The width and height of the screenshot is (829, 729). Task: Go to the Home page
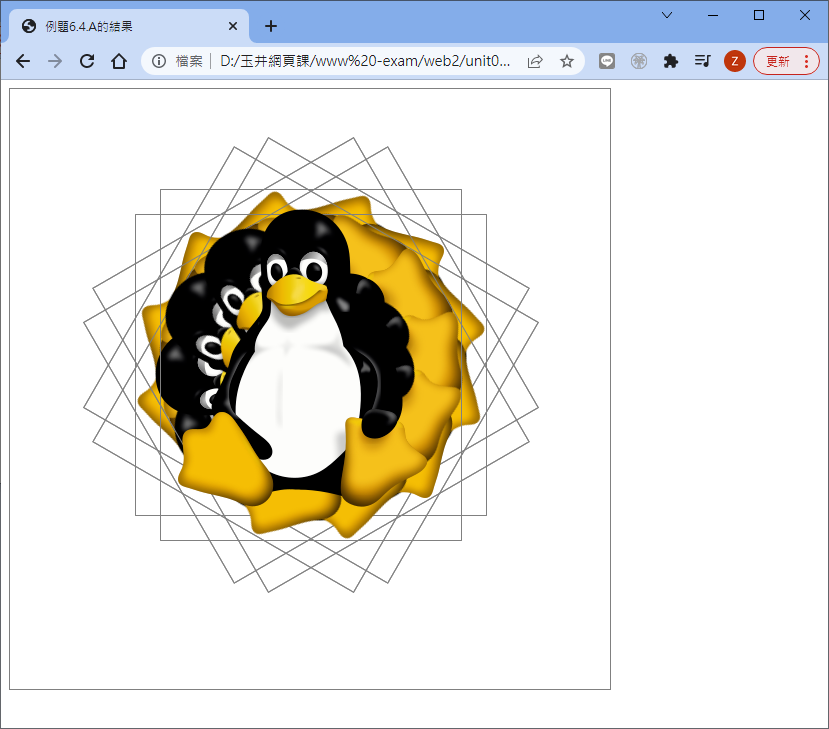119,62
